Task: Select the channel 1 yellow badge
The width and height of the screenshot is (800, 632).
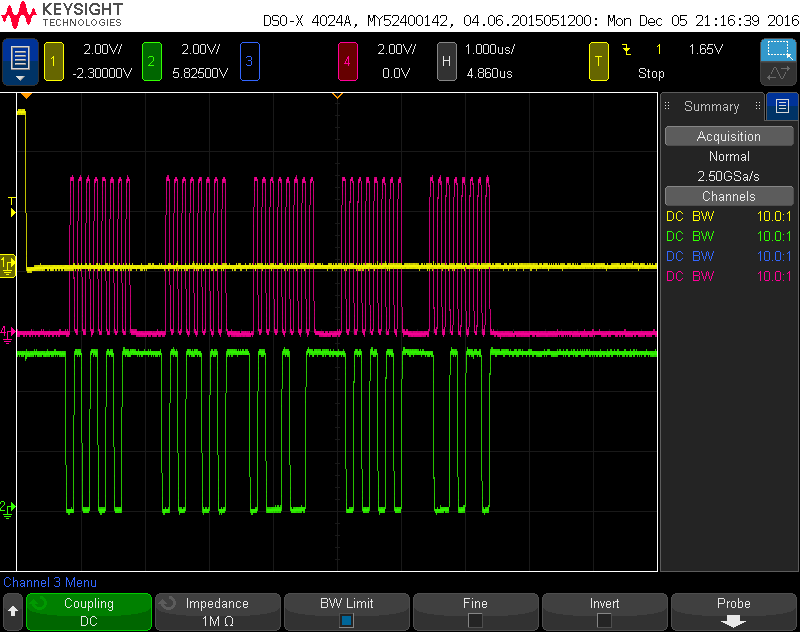Action: click(x=54, y=62)
